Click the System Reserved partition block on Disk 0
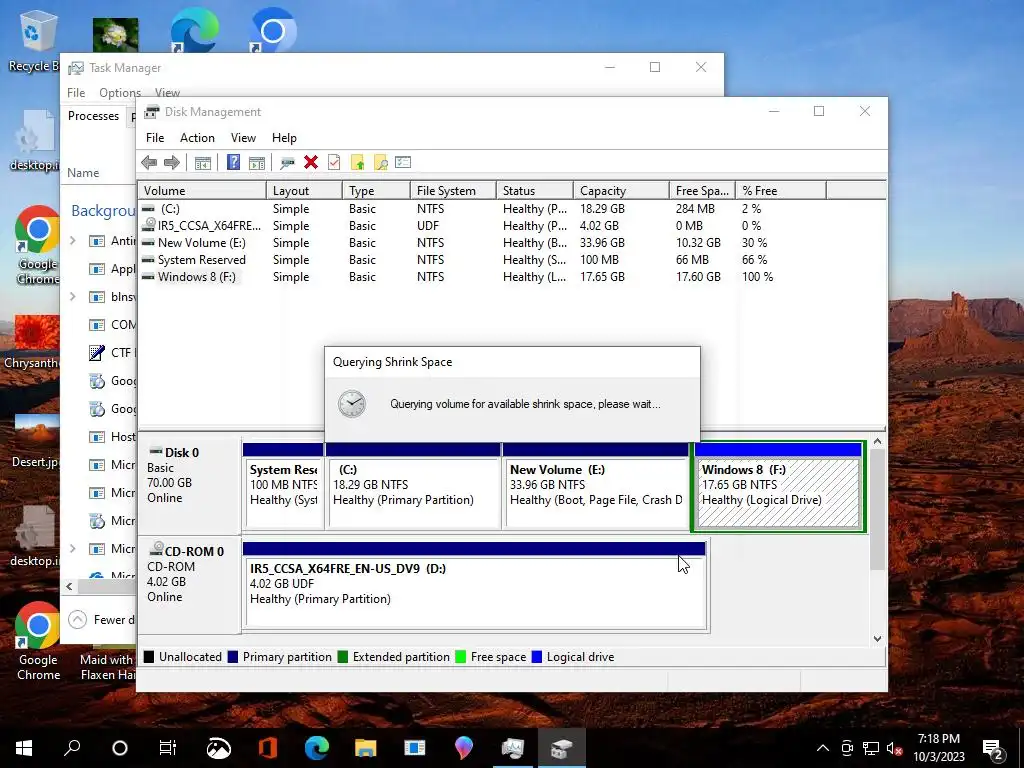The image size is (1024, 768). coord(283,486)
